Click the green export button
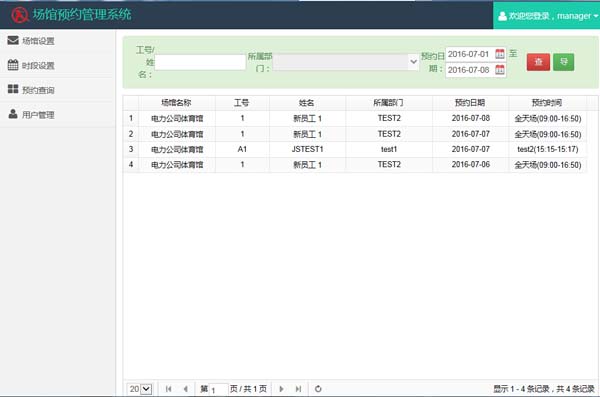600x397 pixels. (563, 62)
